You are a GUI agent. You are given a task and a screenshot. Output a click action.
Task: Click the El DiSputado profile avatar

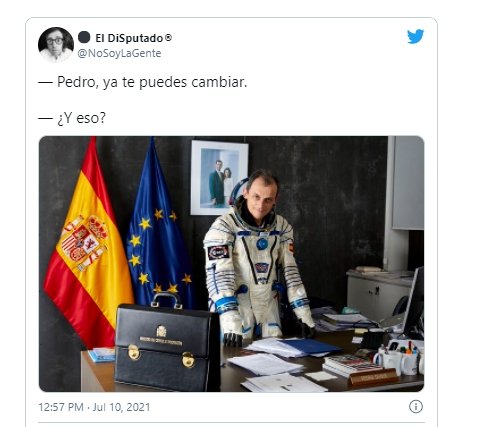click(x=56, y=45)
